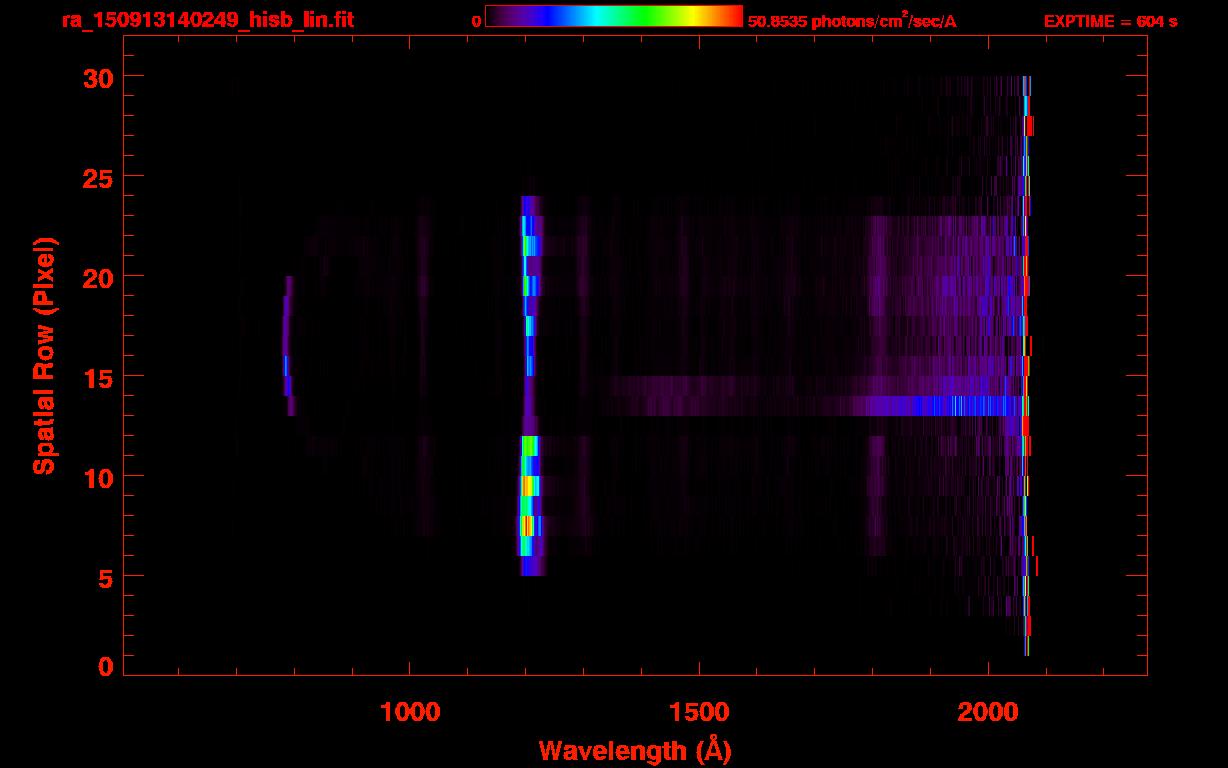Image resolution: width=1228 pixels, height=768 pixels.
Task: Click the 50.8535 photons/cm²/sec/A label
Action: click(x=852, y=20)
